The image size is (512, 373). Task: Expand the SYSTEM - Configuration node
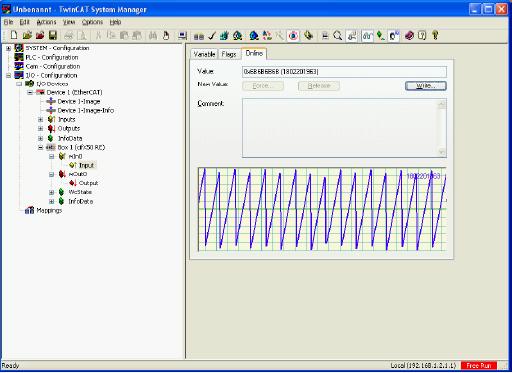tap(8, 48)
